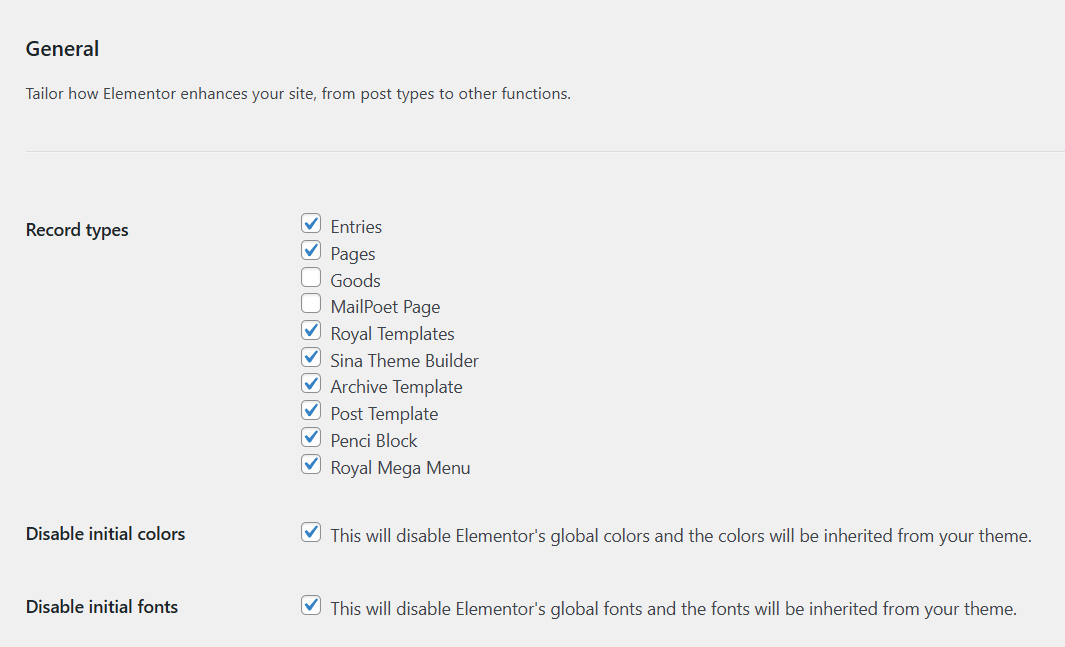Uncheck the Penci Block checkbox
The width and height of the screenshot is (1065, 647).
coord(311,437)
